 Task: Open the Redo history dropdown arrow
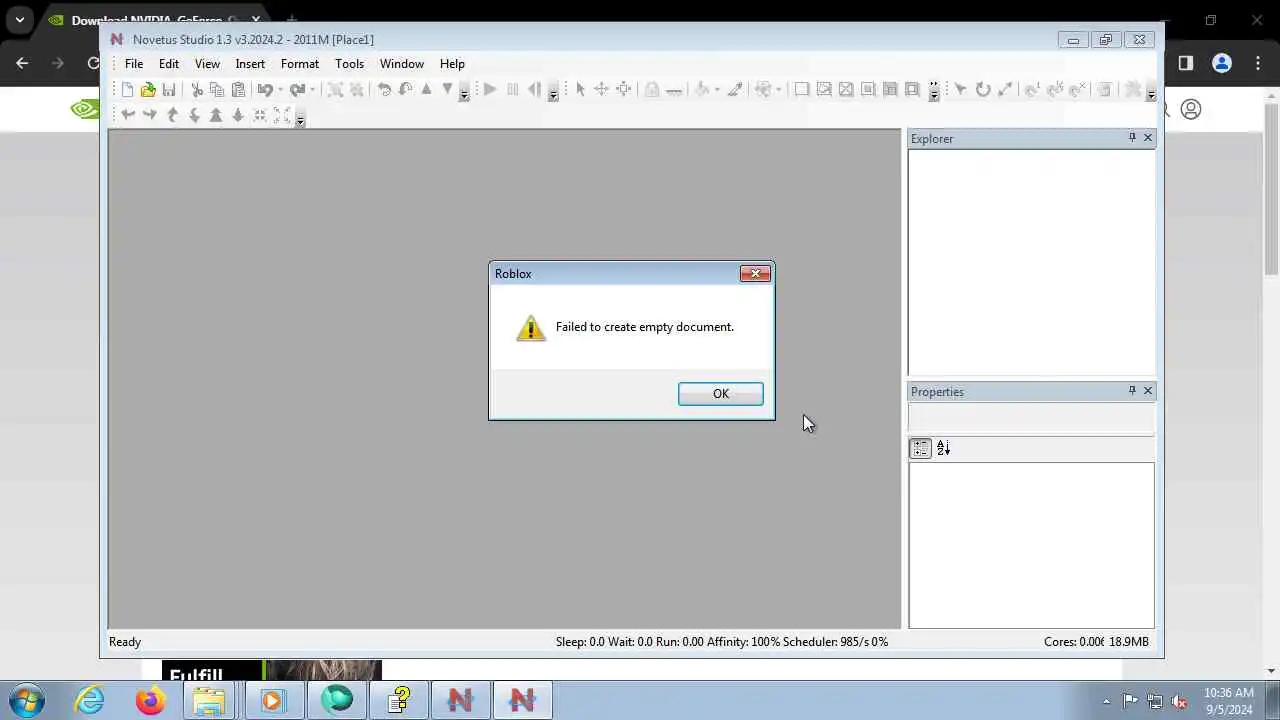[312, 90]
